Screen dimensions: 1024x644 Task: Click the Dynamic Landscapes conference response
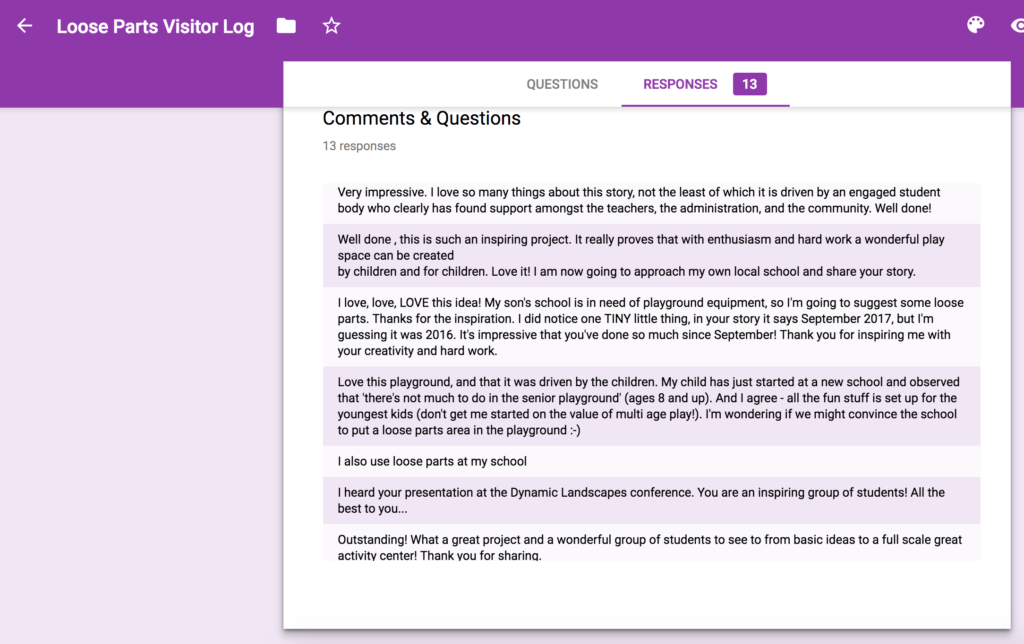coord(651,500)
